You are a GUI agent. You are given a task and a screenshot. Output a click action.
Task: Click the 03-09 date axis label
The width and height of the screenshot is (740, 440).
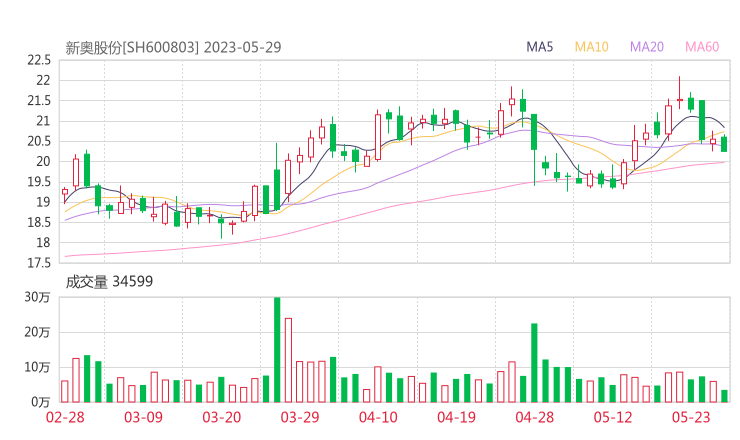[143, 417]
